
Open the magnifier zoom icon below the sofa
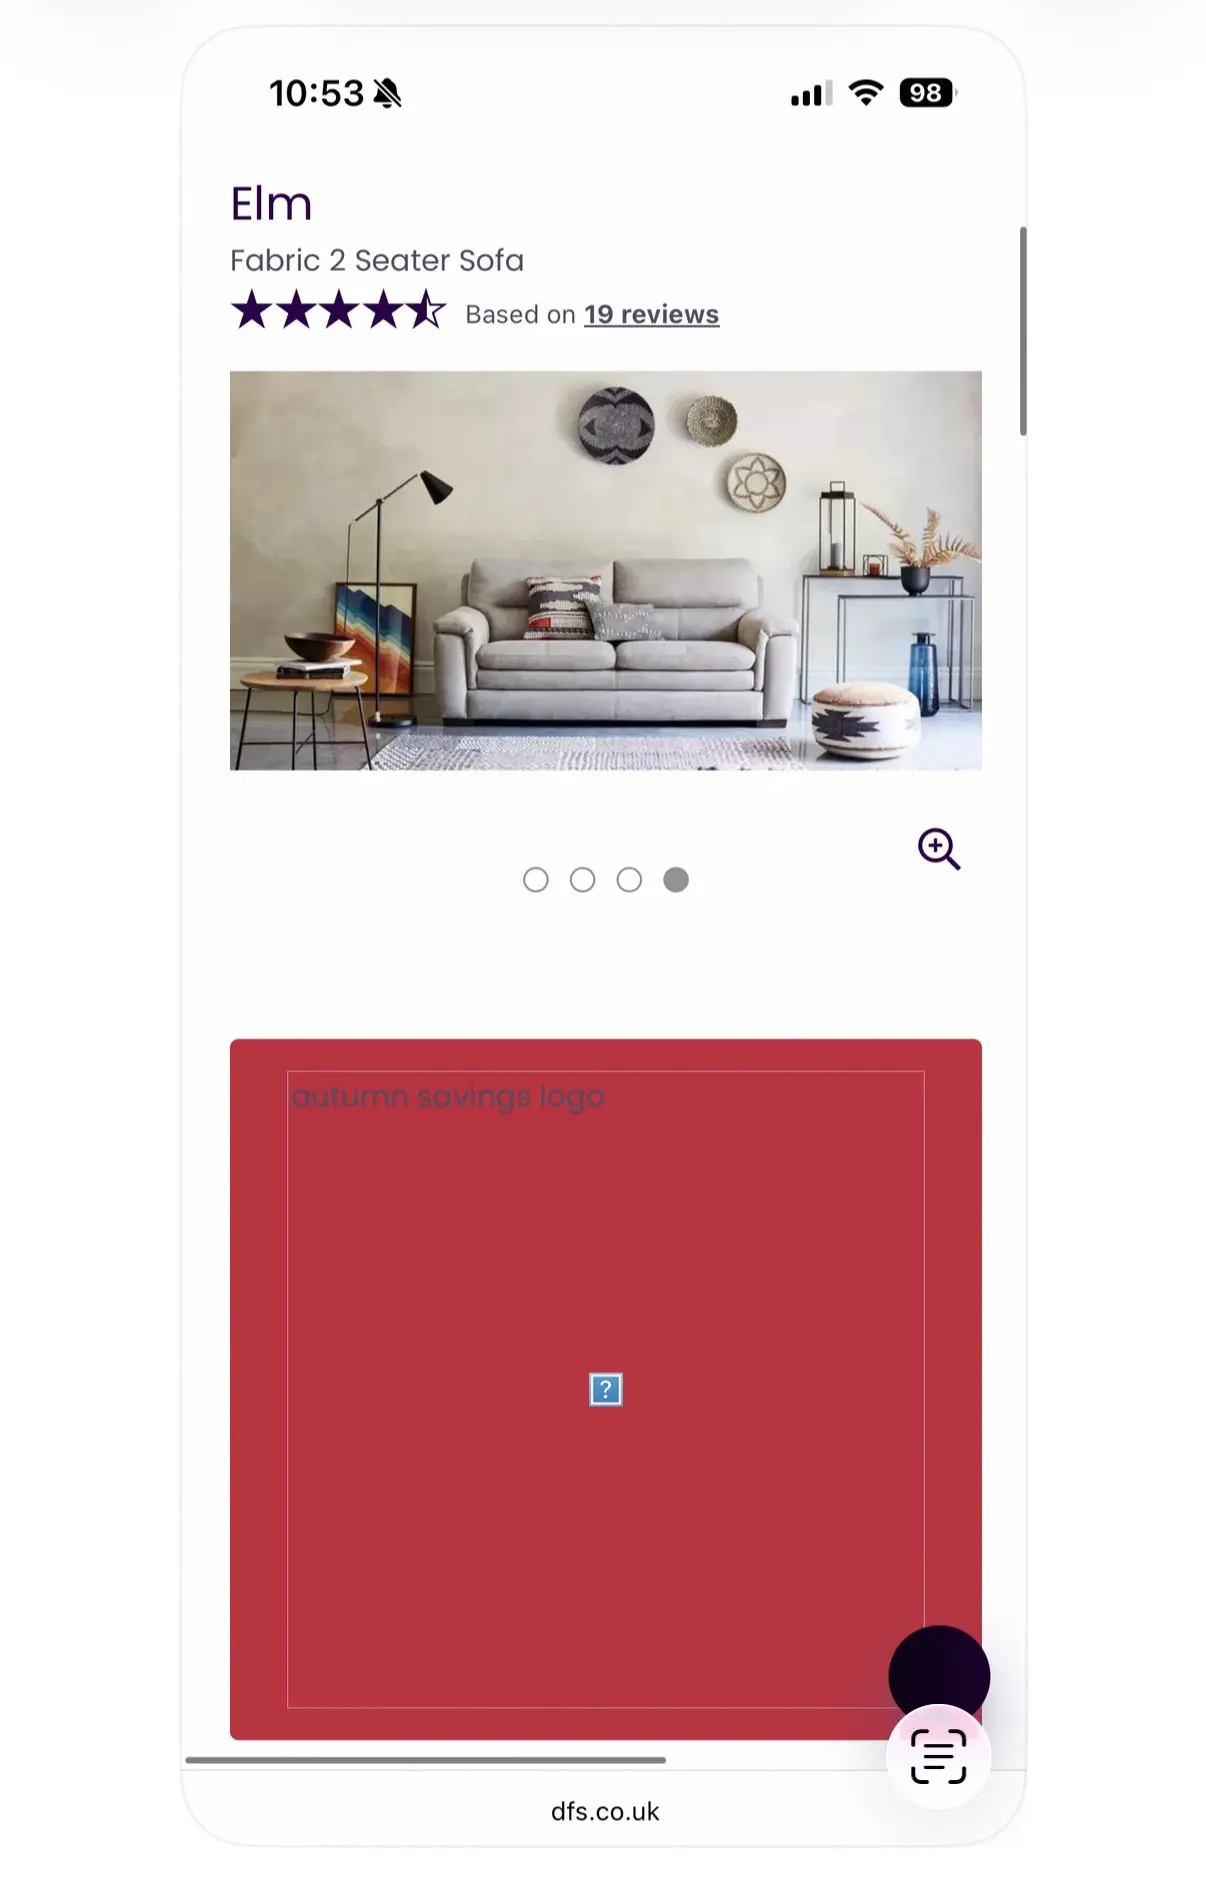939,849
